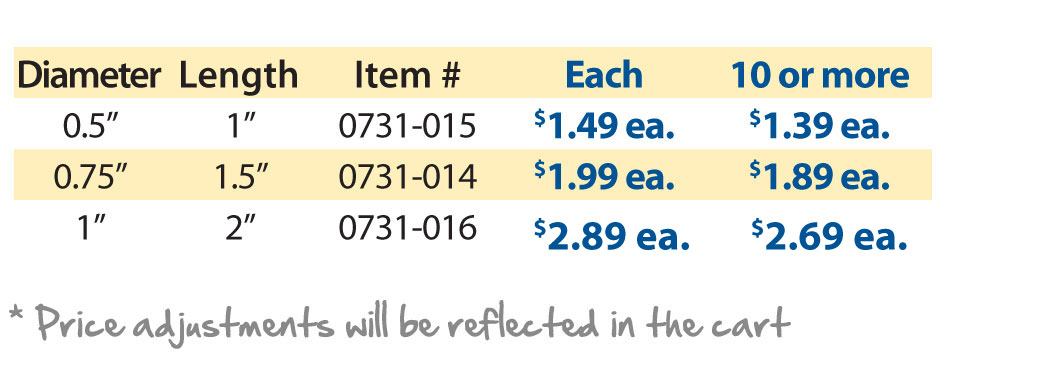Screen dimensions: 1052x371
Task: Click the $1.89 ea. bulk price
Action: click(819, 176)
